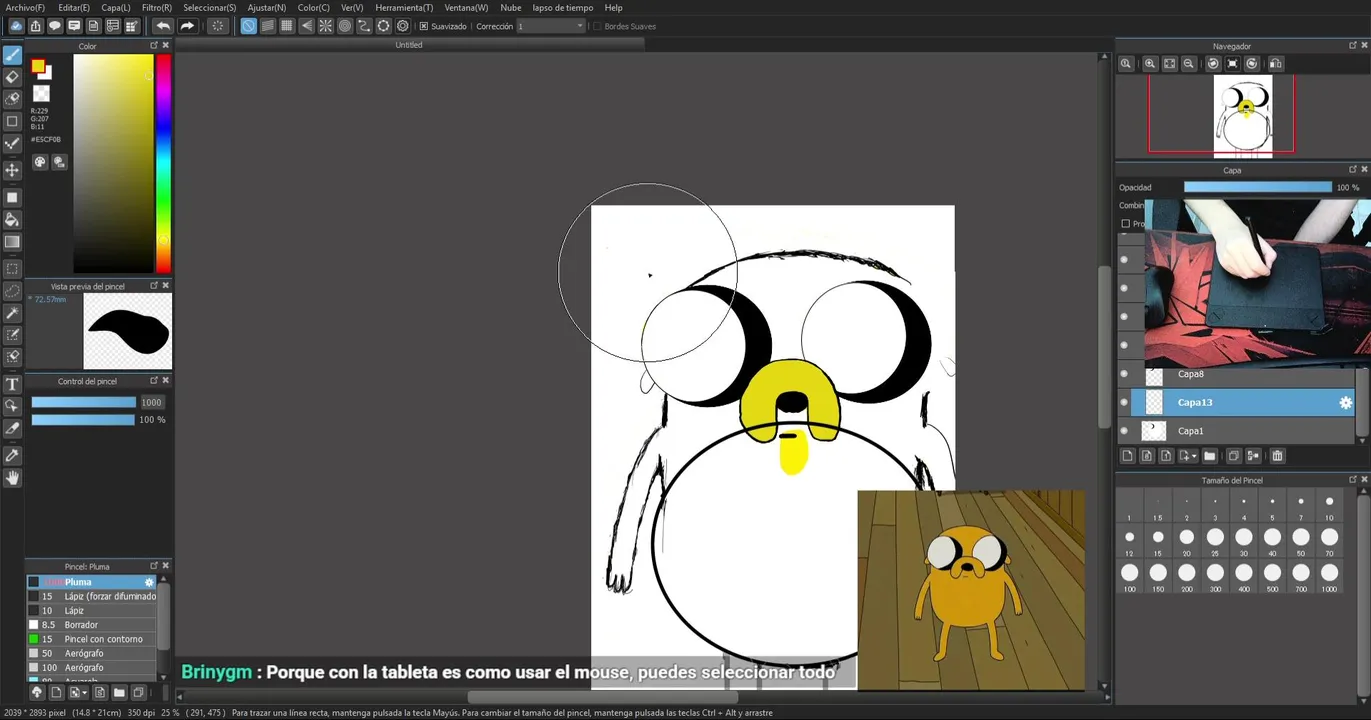Click the Redo arrow in toolbar
The width and height of the screenshot is (1371, 720).
tap(187, 26)
